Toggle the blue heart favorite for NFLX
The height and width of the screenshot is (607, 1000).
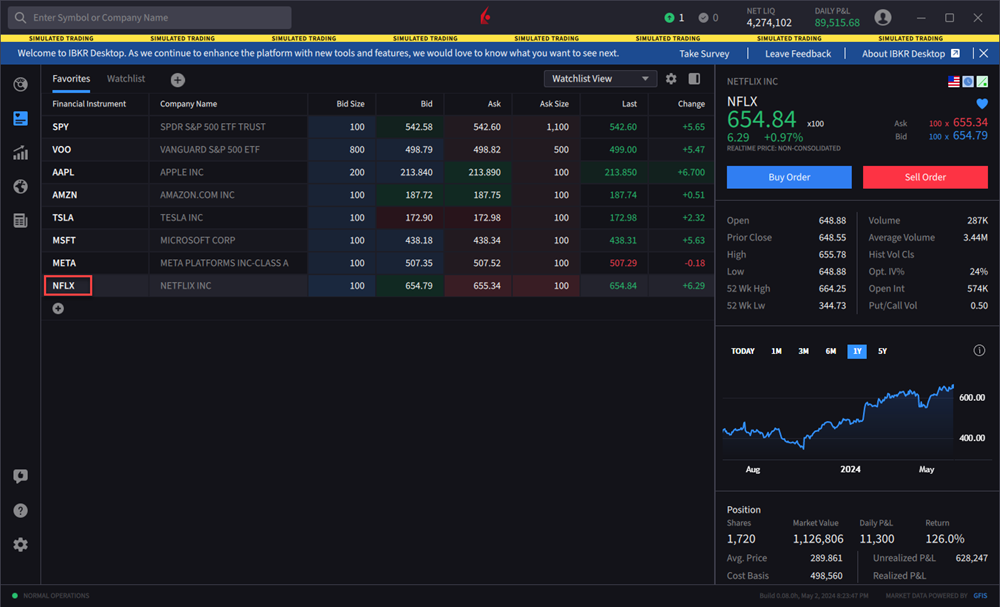[982, 103]
